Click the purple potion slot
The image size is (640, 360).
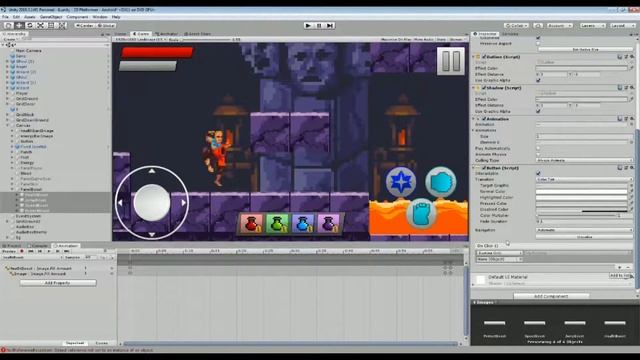click(x=328, y=224)
